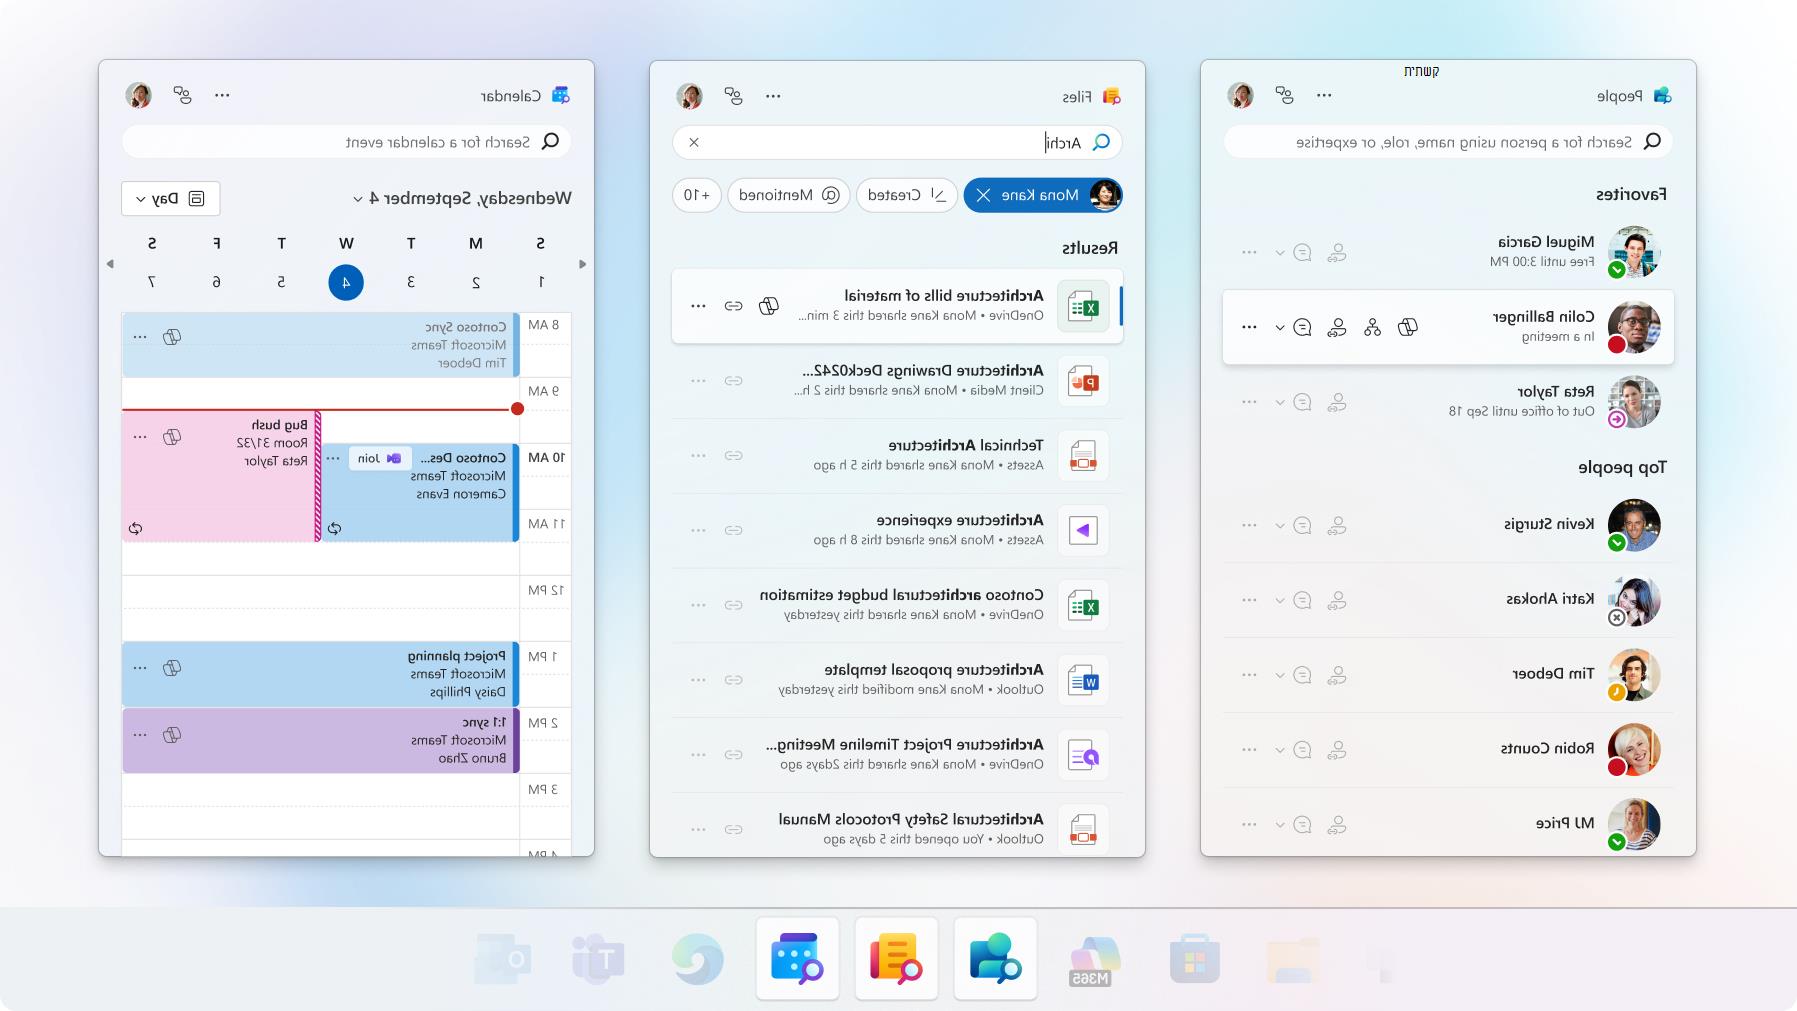Focus the People search field
Image resolution: width=1797 pixels, height=1011 pixels.
tap(1448, 142)
